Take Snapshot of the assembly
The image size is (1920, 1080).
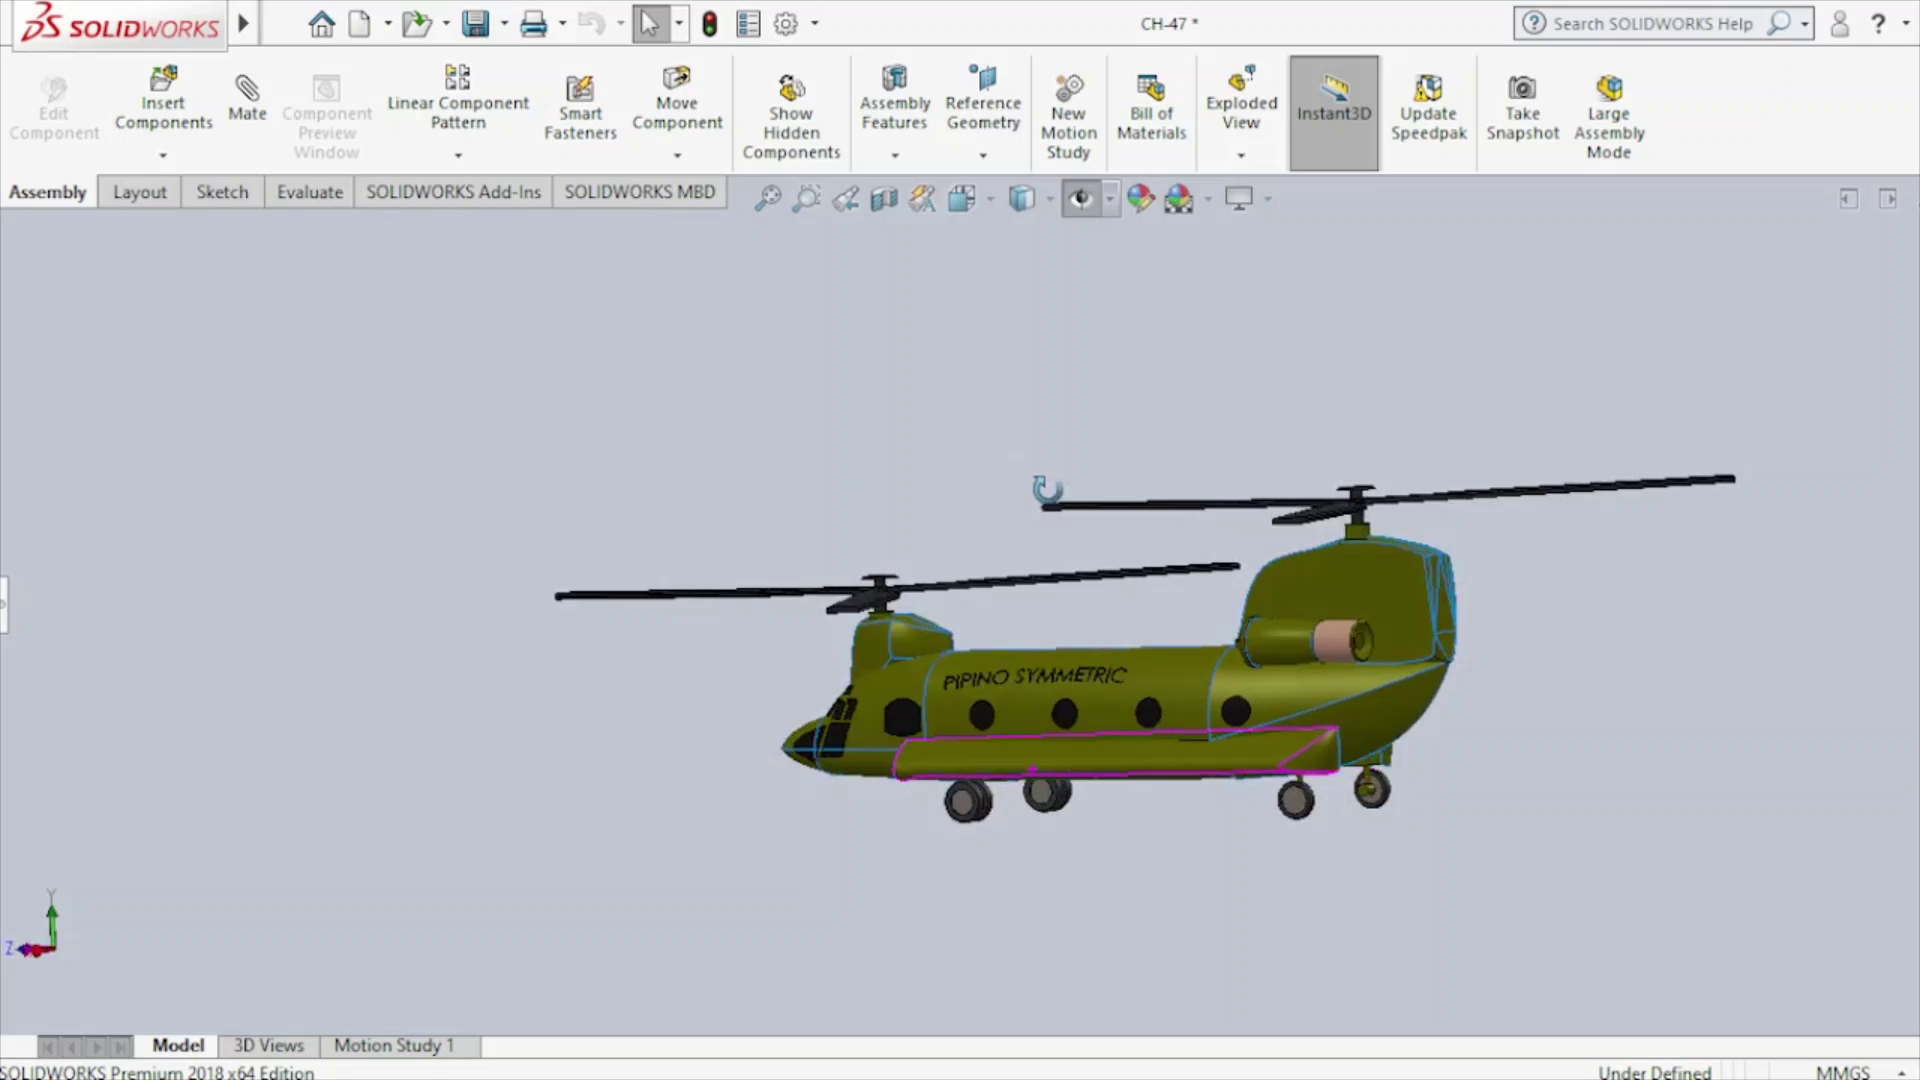tap(1522, 108)
